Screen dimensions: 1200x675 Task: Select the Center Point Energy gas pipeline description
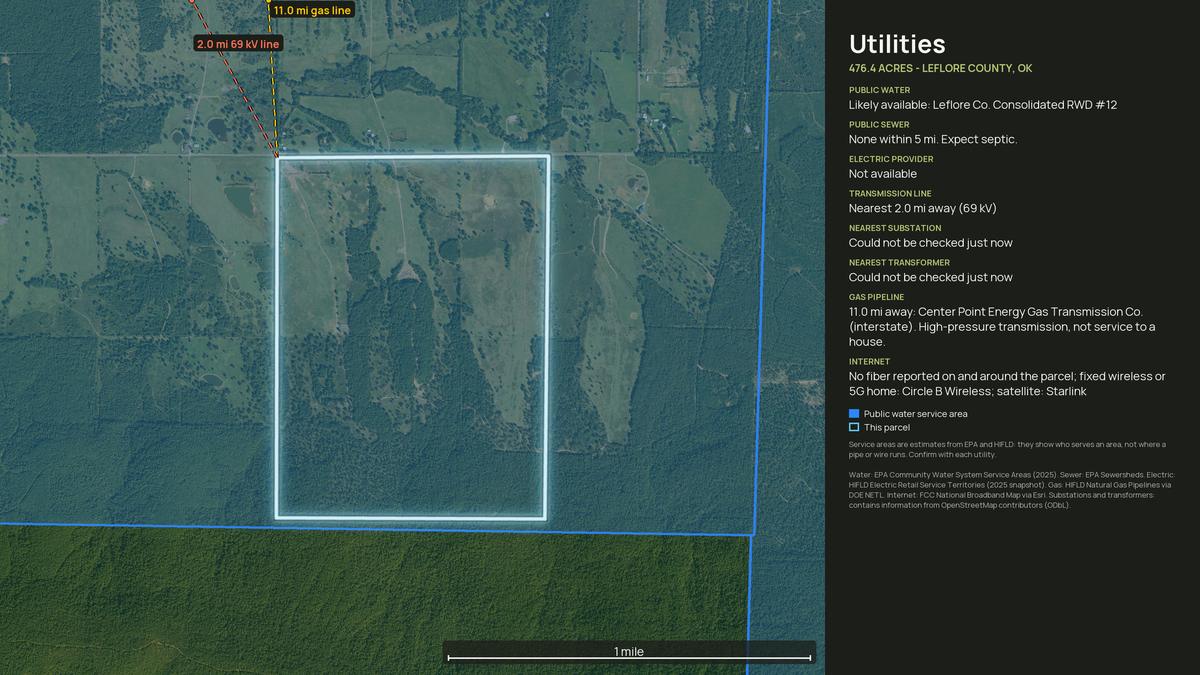pyautogui.click(x=1002, y=327)
